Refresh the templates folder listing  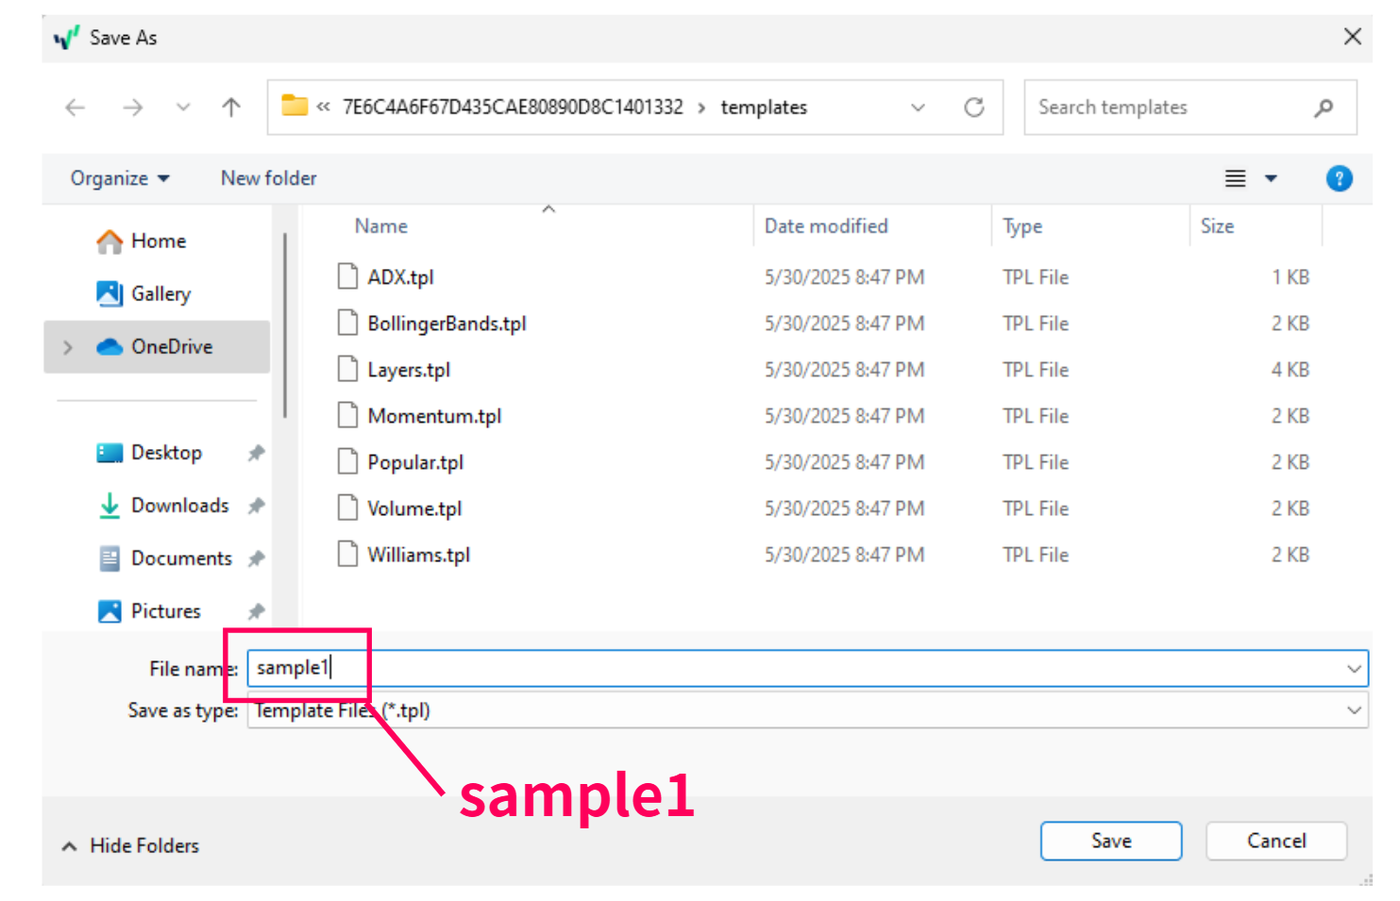click(974, 108)
